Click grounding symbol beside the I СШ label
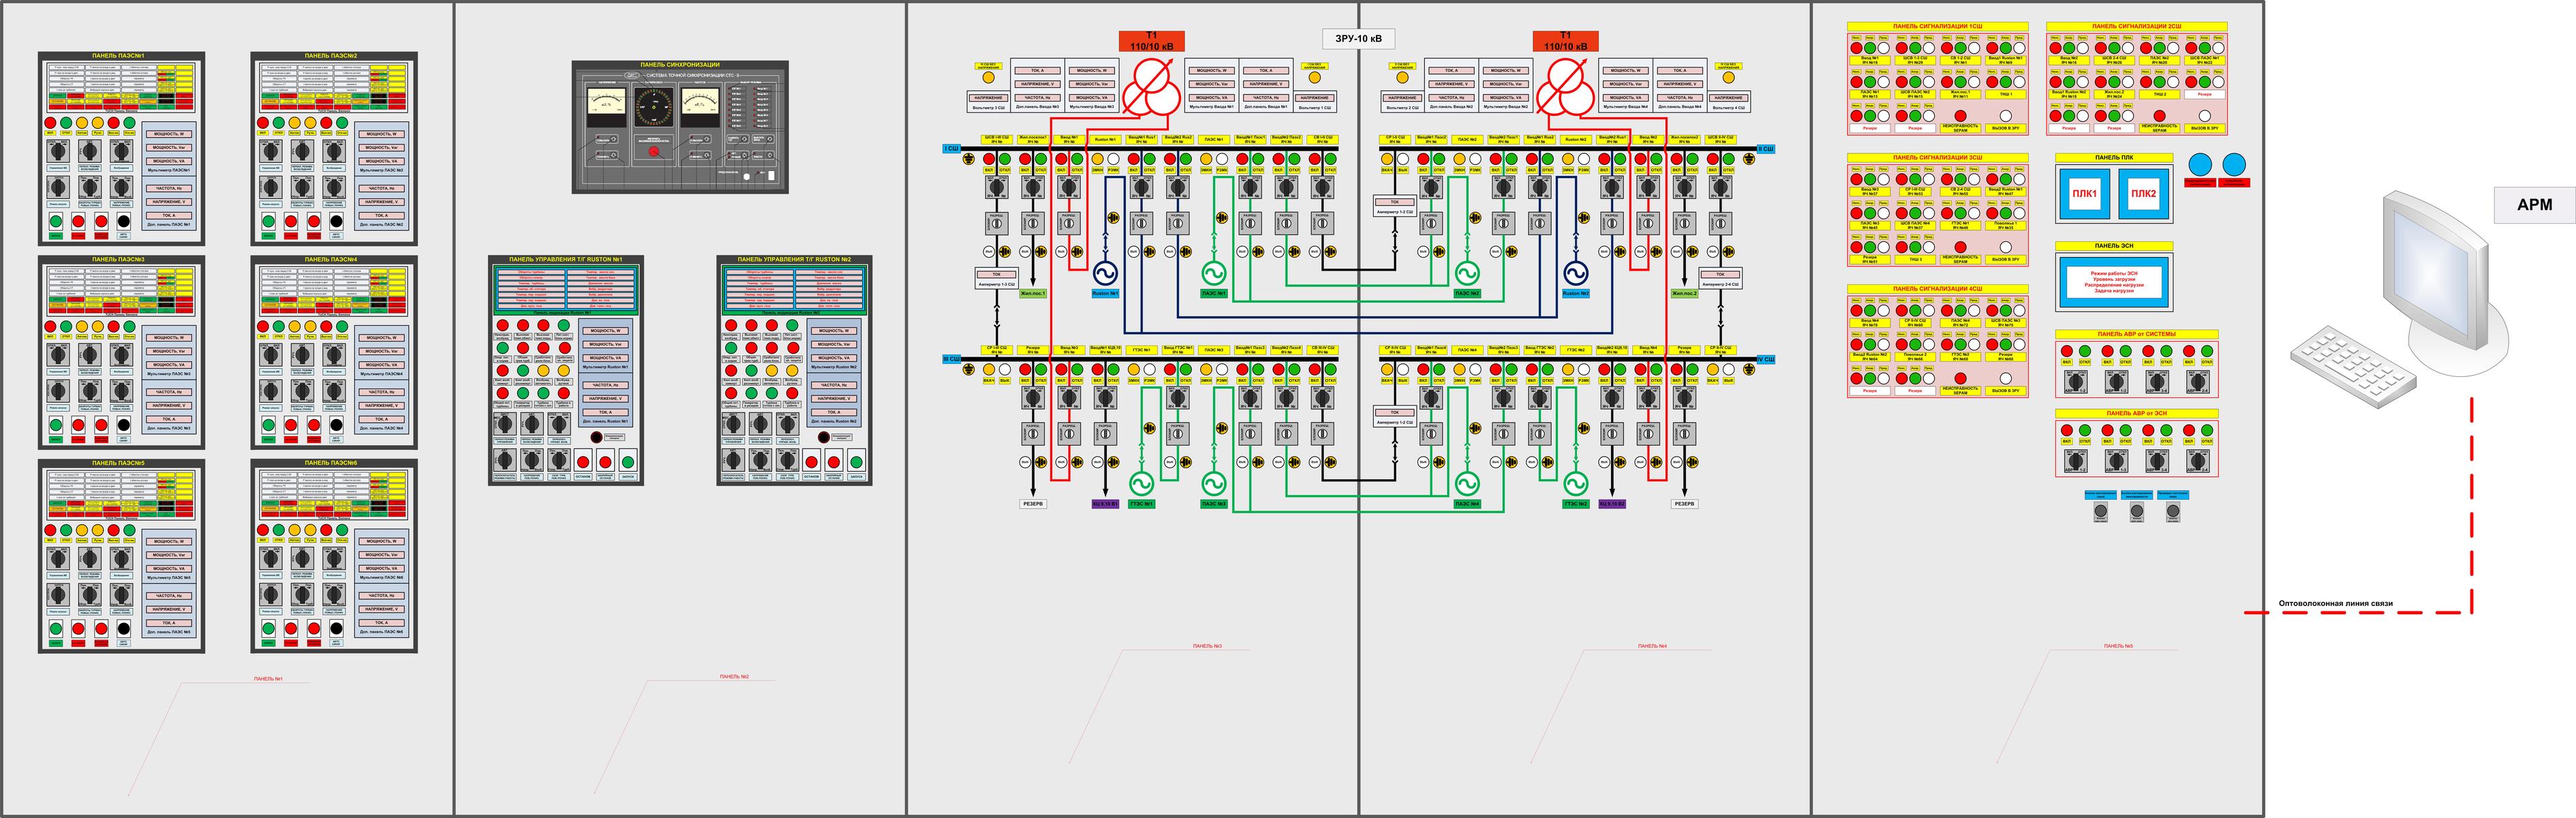The height and width of the screenshot is (818, 2576). (x=968, y=159)
